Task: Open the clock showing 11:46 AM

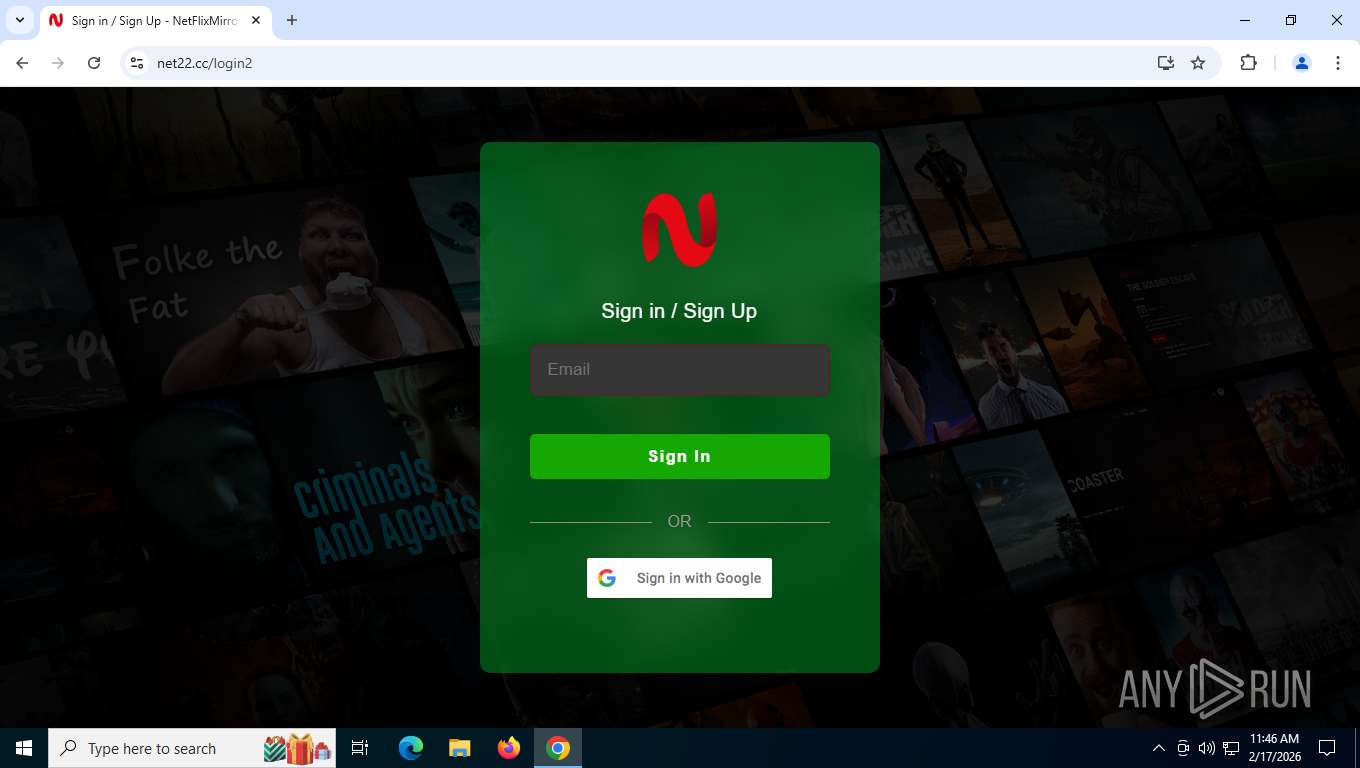Action: click(1275, 748)
